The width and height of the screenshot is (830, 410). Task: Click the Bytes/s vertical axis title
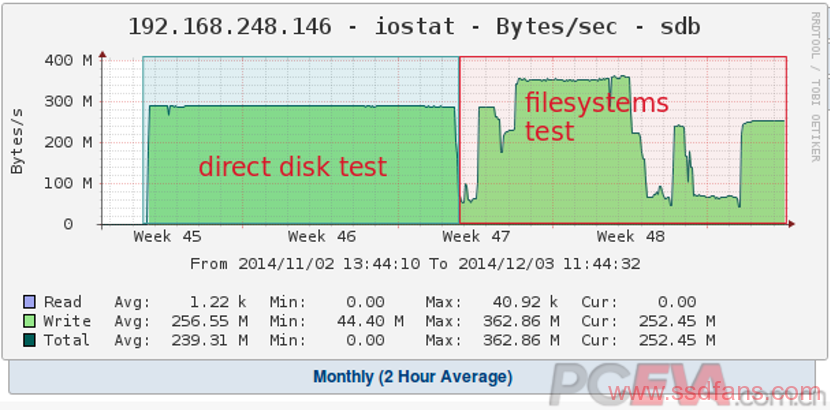[17, 141]
